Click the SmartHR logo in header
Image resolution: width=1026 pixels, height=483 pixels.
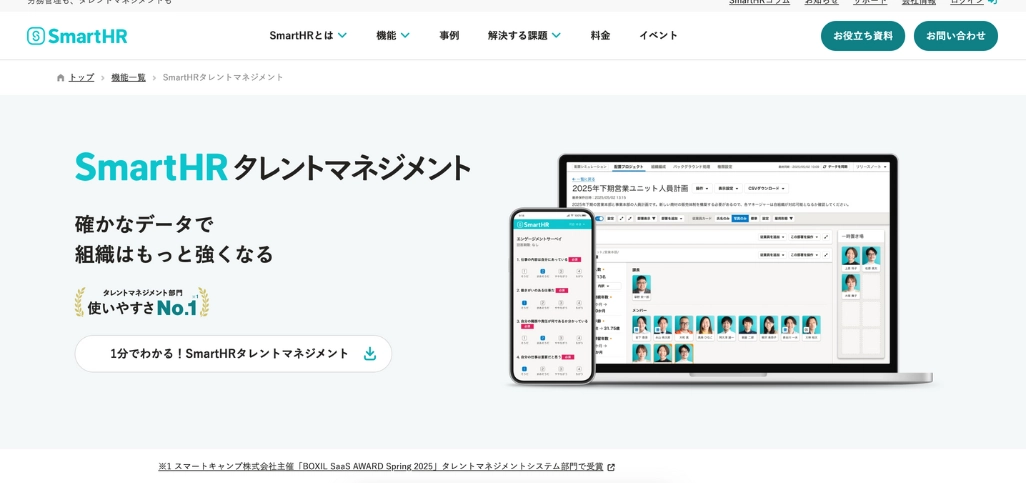(x=77, y=36)
